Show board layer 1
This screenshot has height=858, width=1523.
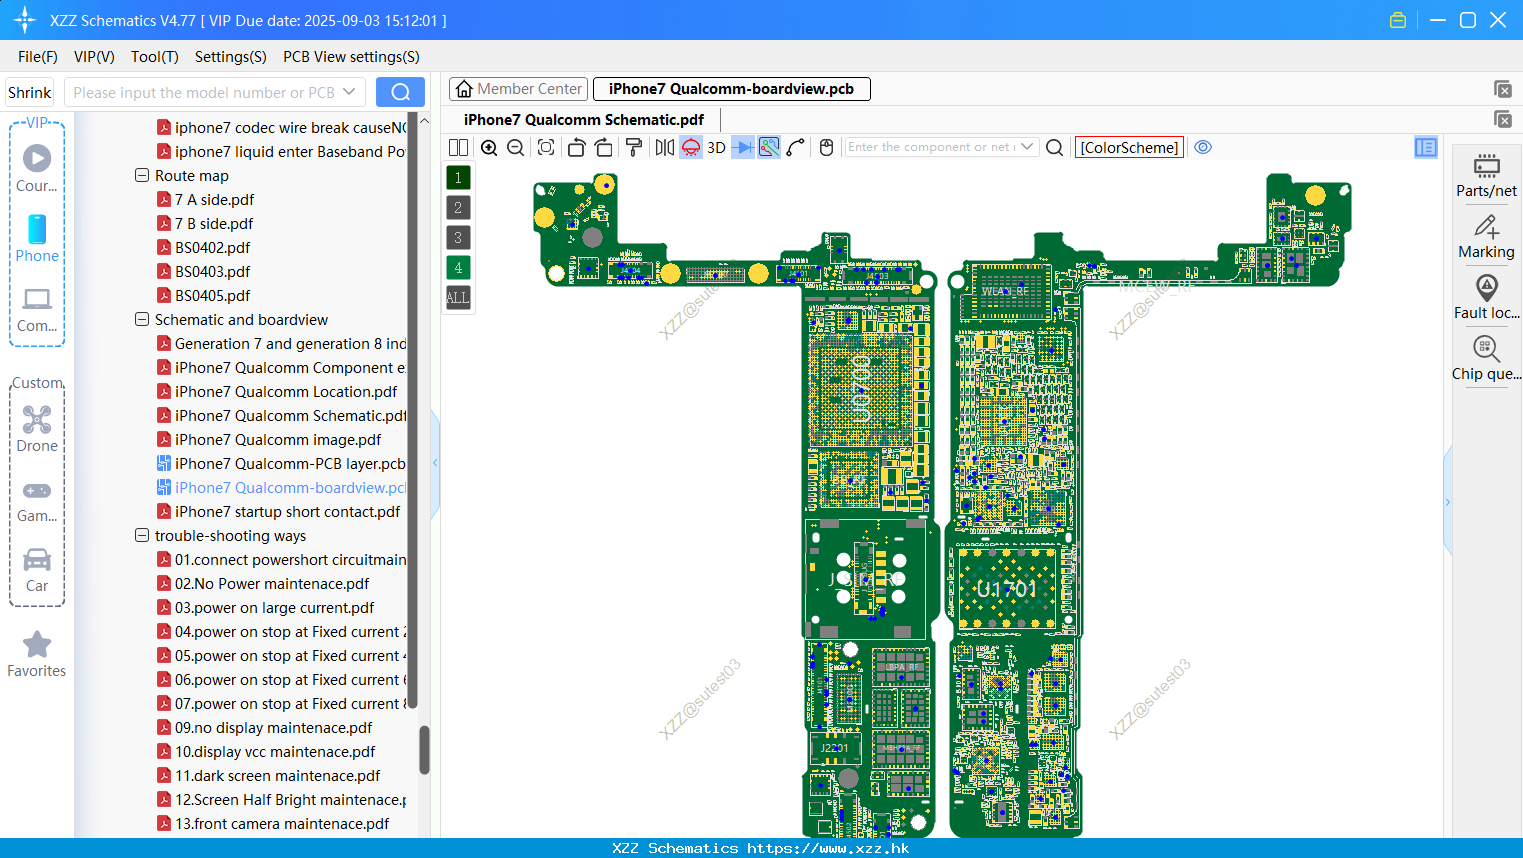pos(458,178)
